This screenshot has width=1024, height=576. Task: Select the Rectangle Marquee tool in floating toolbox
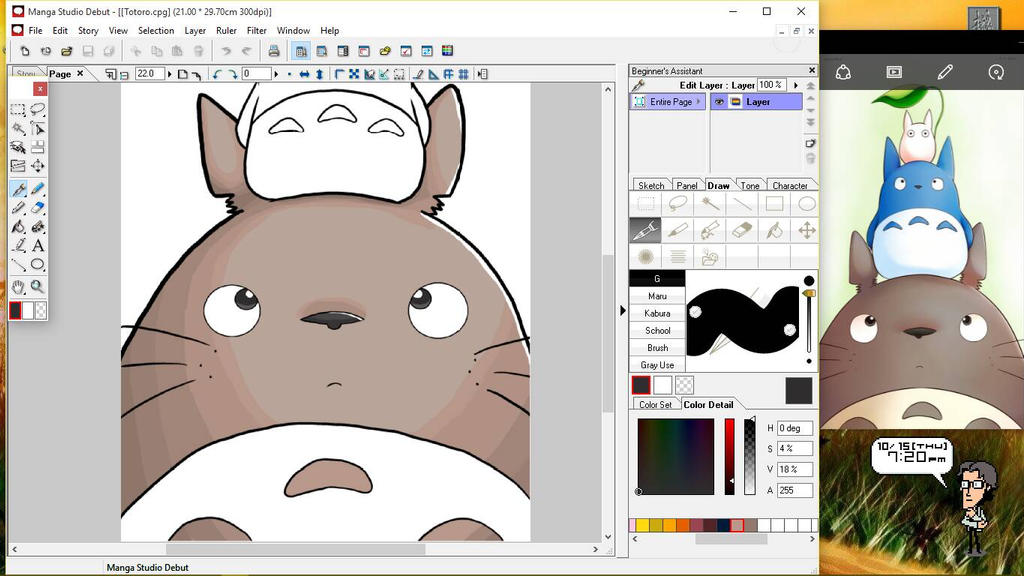point(18,110)
